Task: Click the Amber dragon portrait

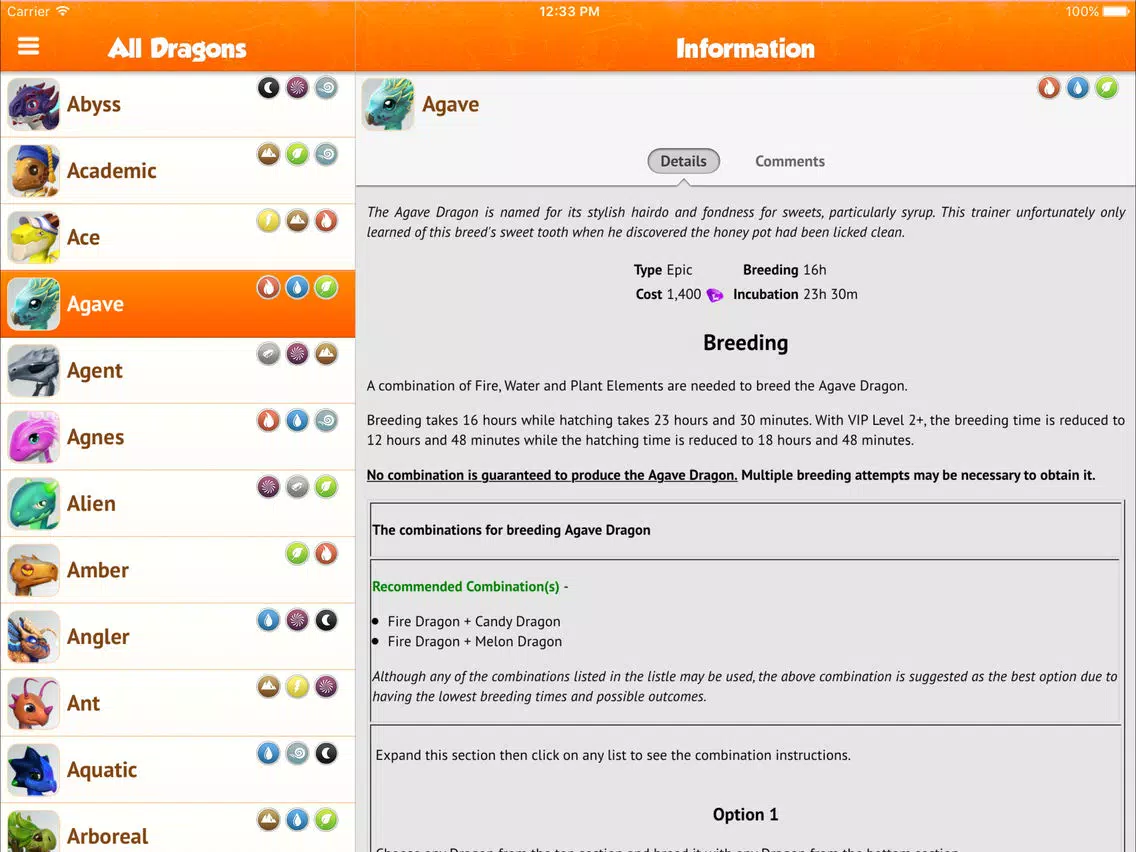Action: coord(33,571)
